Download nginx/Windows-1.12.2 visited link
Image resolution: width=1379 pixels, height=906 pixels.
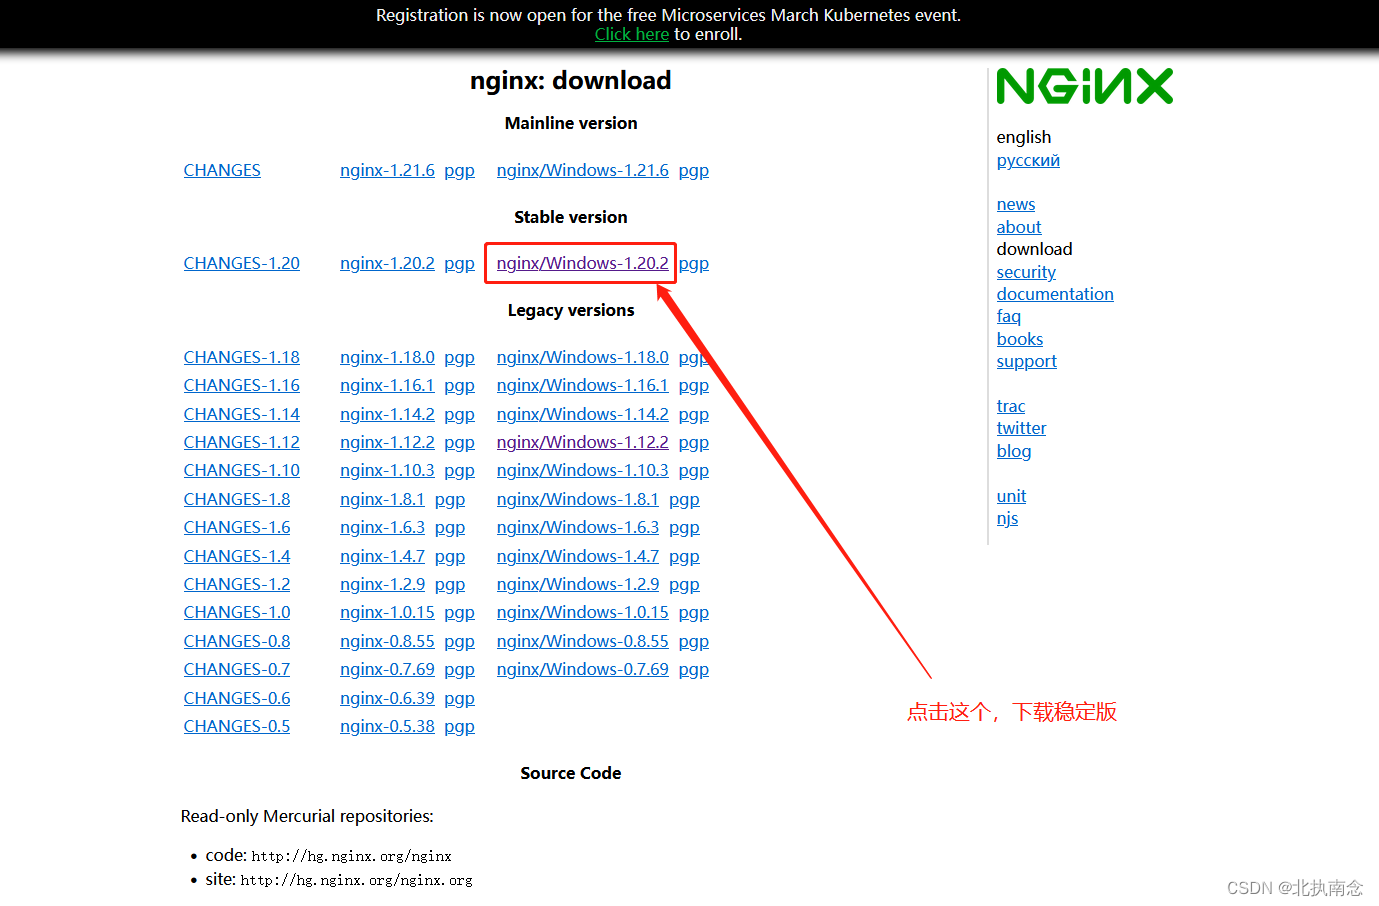pyautogui.click(x=582, y=442)
